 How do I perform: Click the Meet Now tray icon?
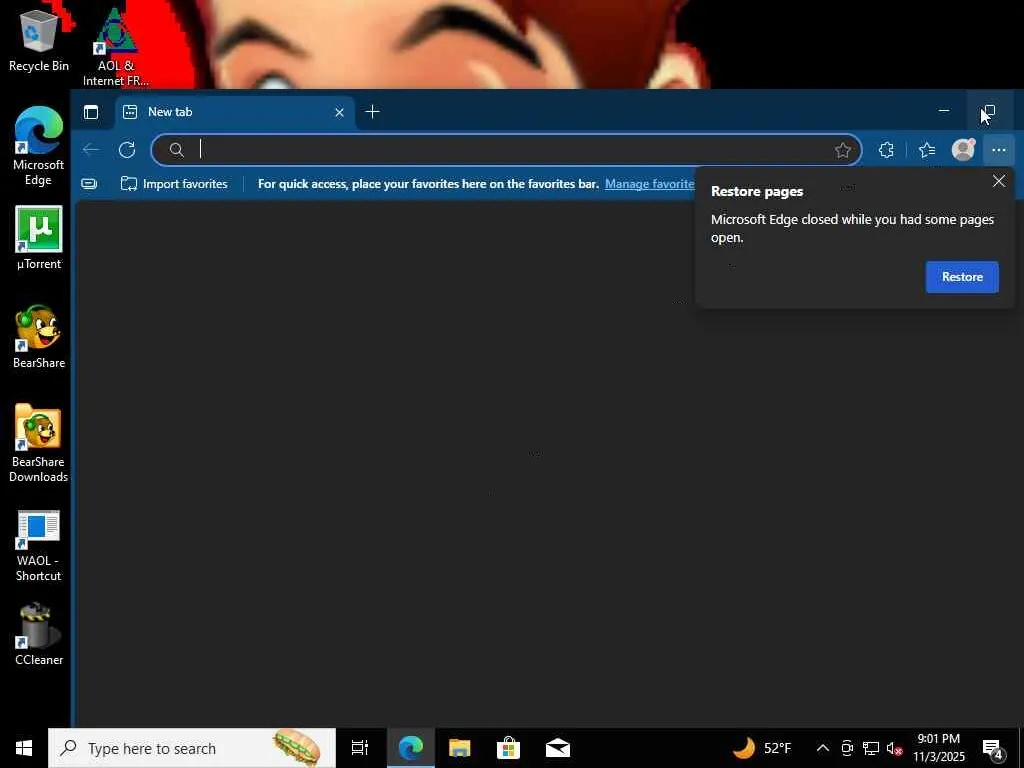point(847,748)
